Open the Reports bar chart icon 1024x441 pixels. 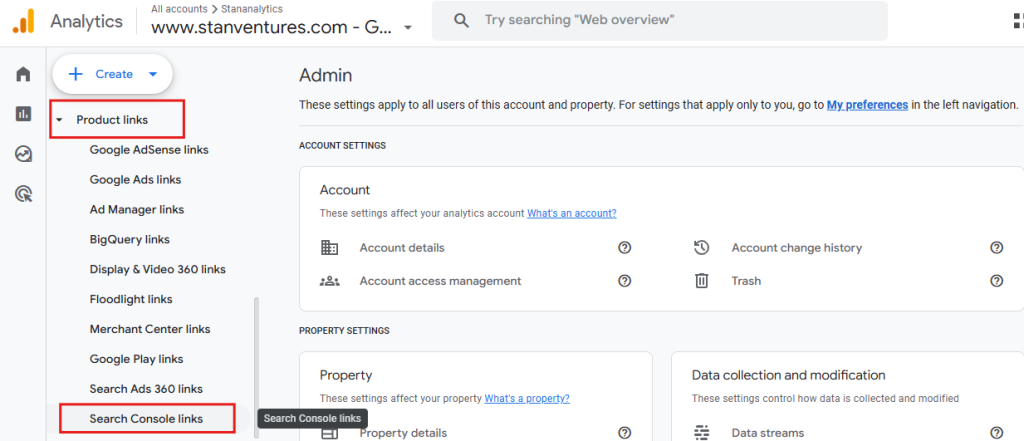23,114
